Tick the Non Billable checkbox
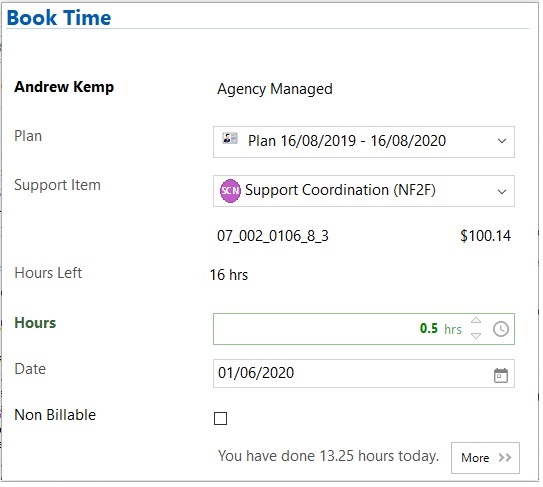 [221, 418]
